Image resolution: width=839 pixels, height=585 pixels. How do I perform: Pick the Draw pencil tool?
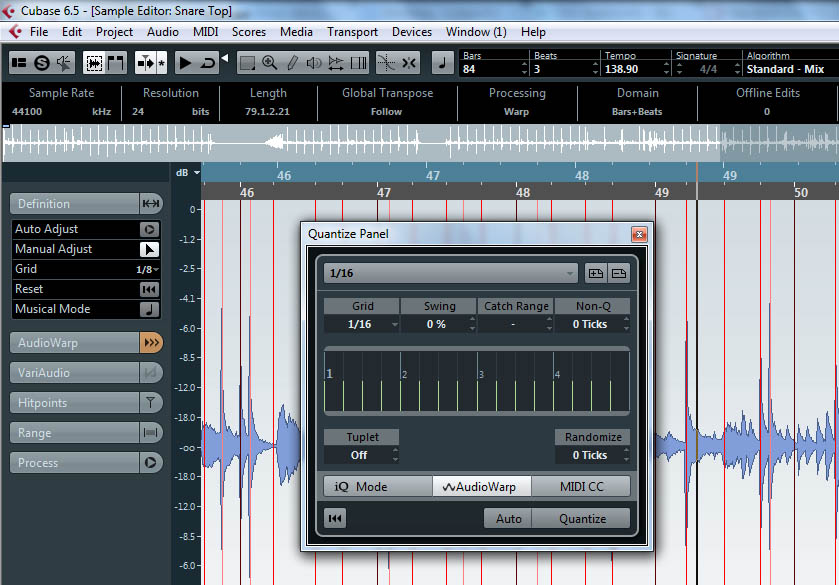tap(292, 63)
